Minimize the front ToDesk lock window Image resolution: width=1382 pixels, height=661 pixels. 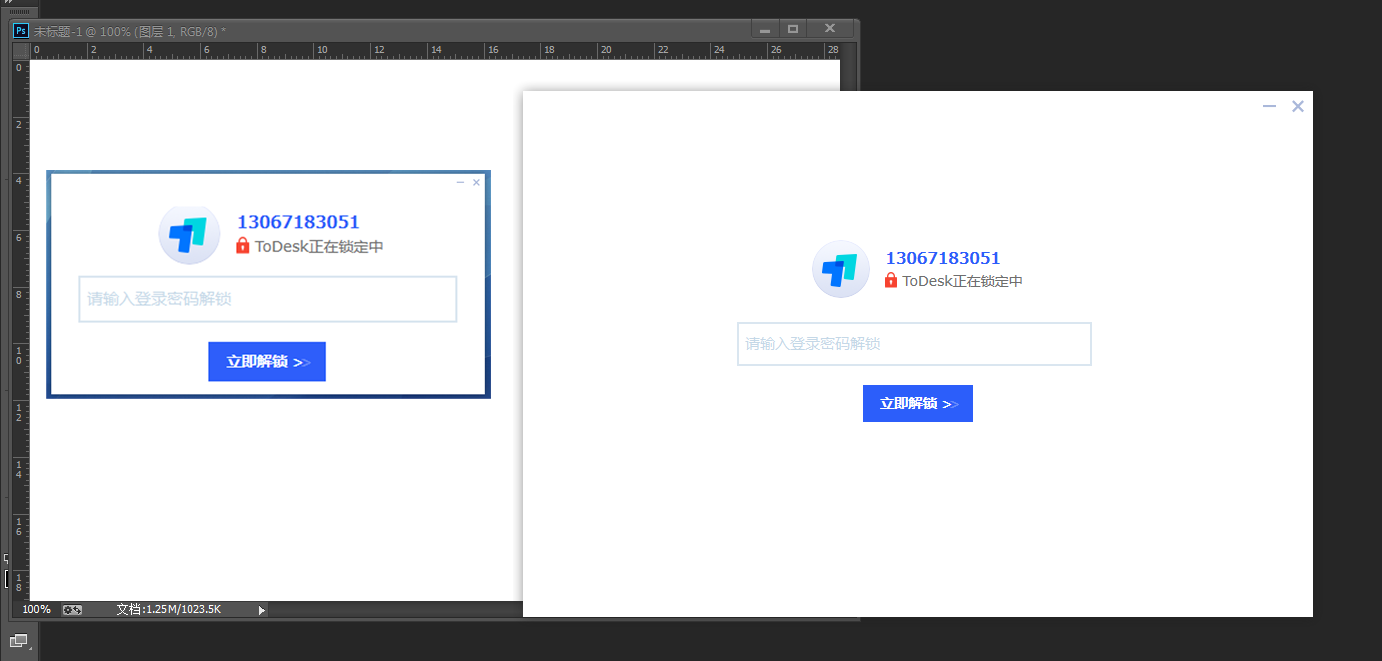click(1270, 106)
